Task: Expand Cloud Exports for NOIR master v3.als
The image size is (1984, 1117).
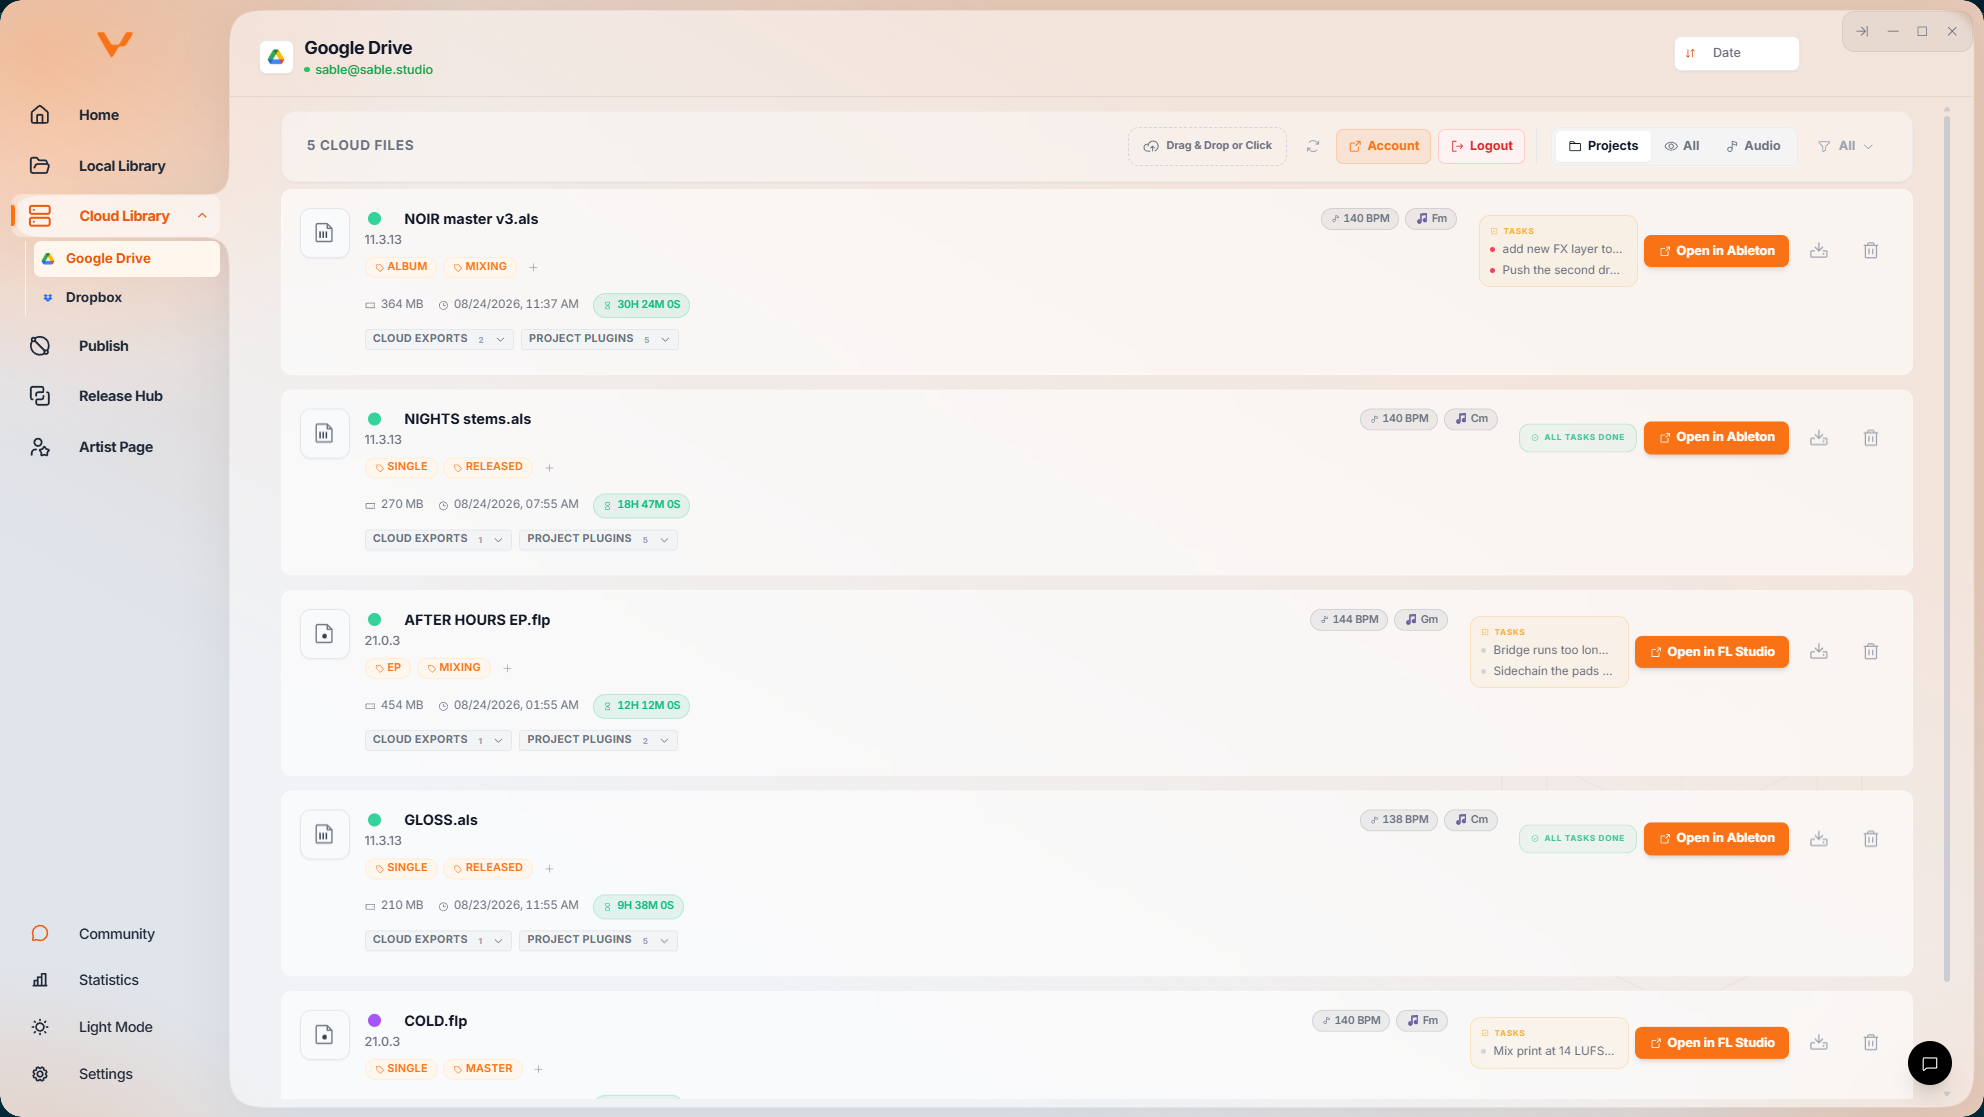Action: coord(439,339)
